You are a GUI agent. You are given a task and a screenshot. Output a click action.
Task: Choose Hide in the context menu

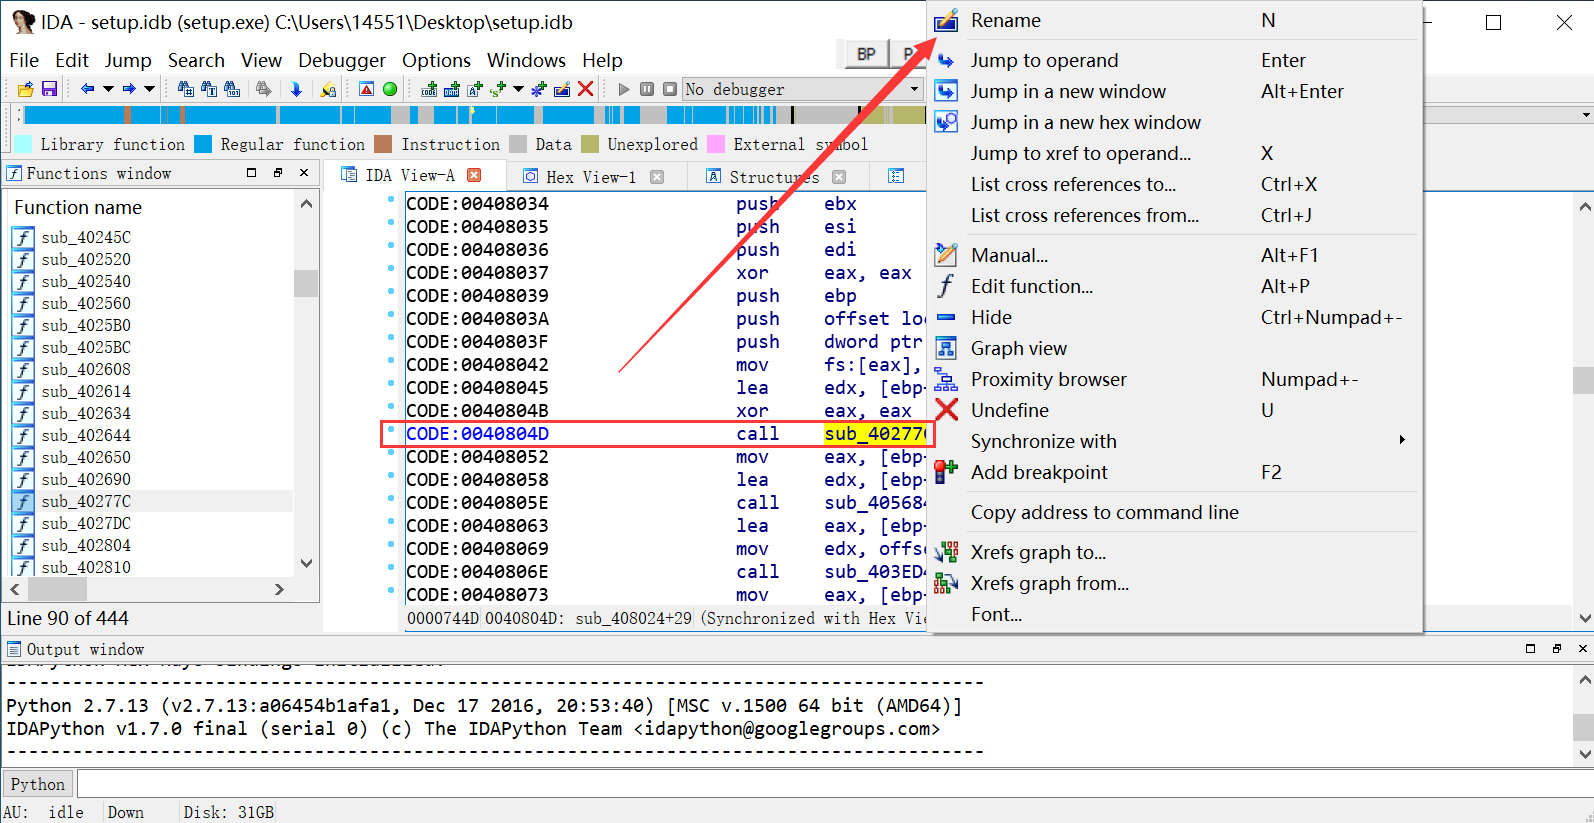point(1175,317)
